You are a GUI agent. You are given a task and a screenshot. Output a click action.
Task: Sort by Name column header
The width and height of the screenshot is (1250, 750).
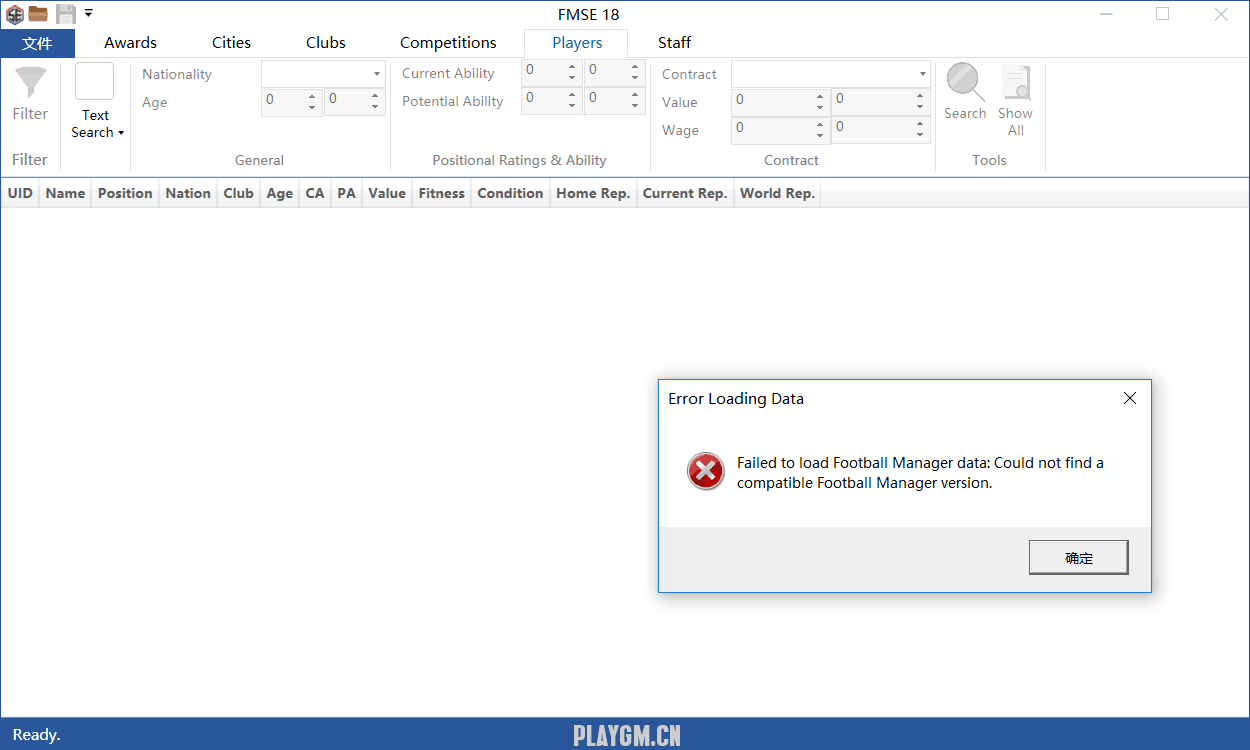pos(65,193)
